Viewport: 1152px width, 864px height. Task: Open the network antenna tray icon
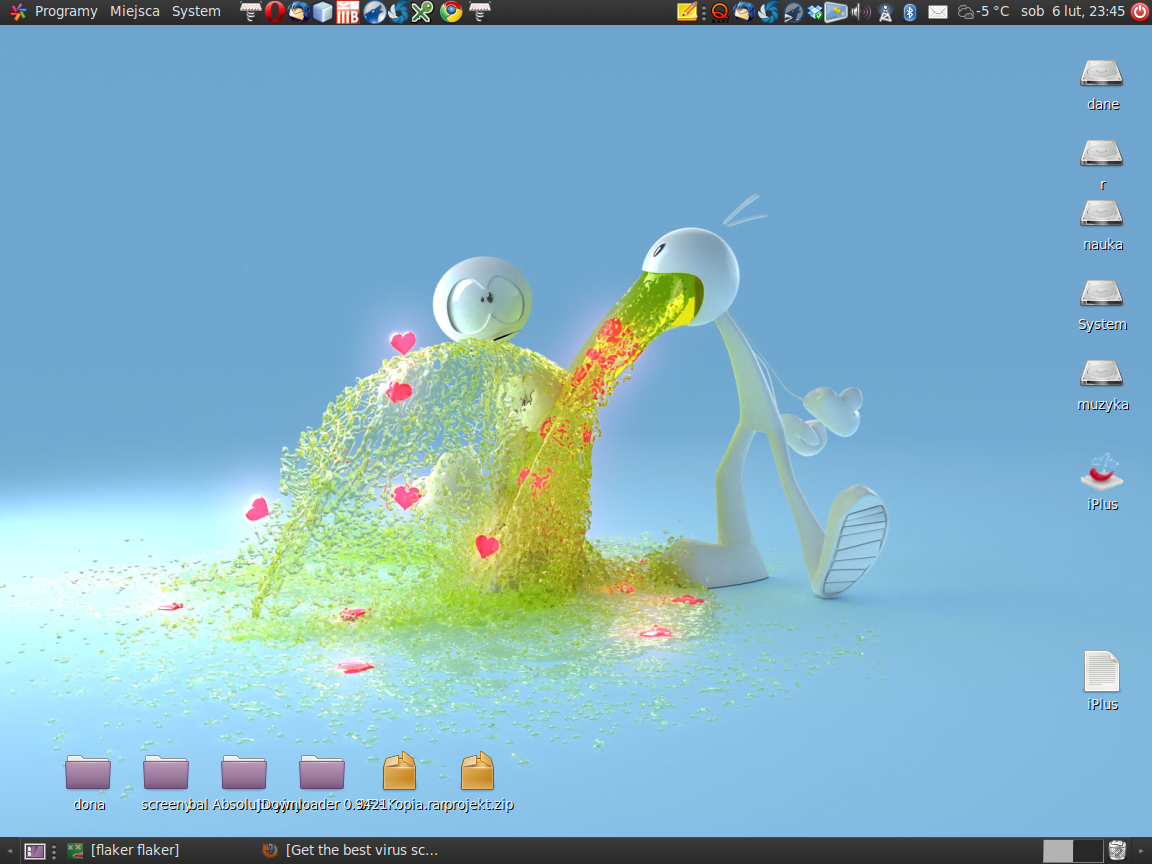click(885, 12)
